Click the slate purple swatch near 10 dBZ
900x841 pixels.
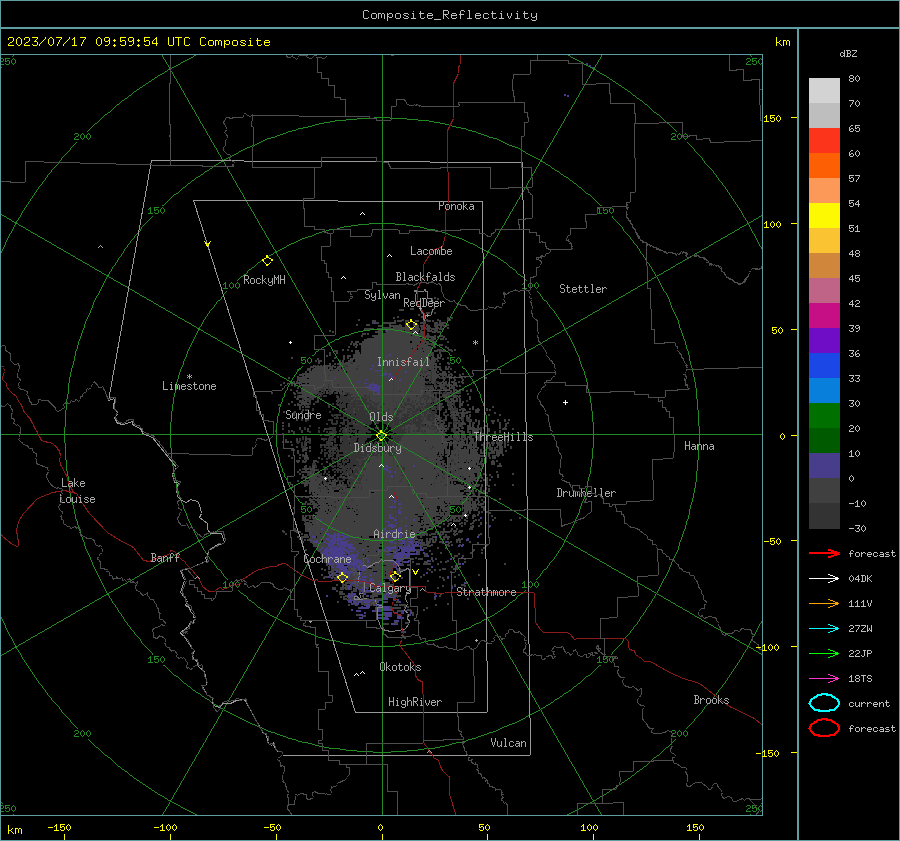pyautogui.click(x=824, y=466)
